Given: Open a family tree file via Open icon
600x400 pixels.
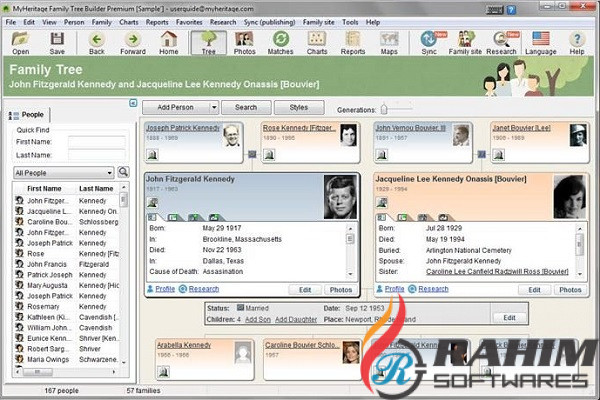Looking at the screenshot, I should (20, 43).
